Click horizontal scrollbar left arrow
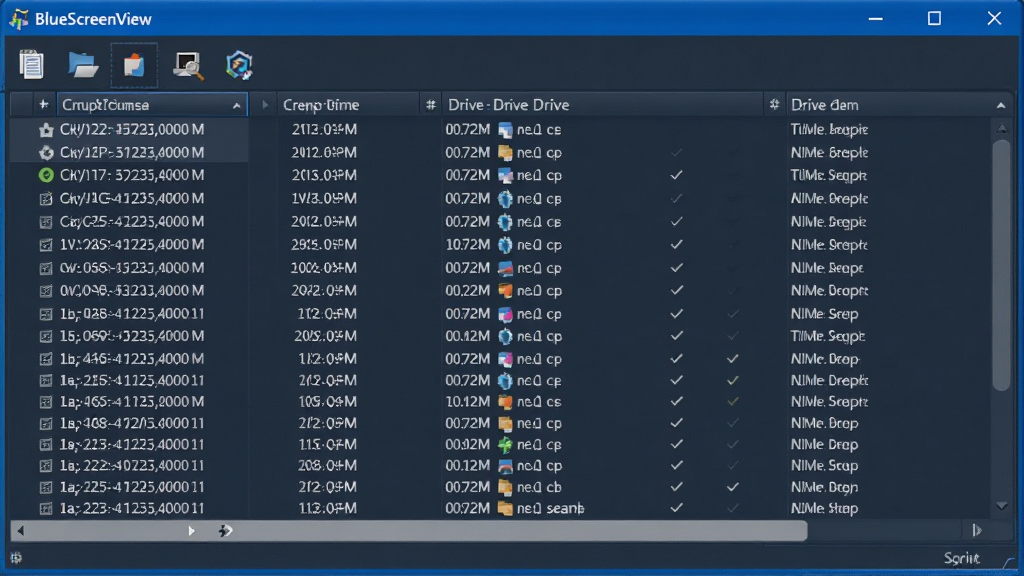1024x576 pixels. pyautogui.click(x=20, y=531)
